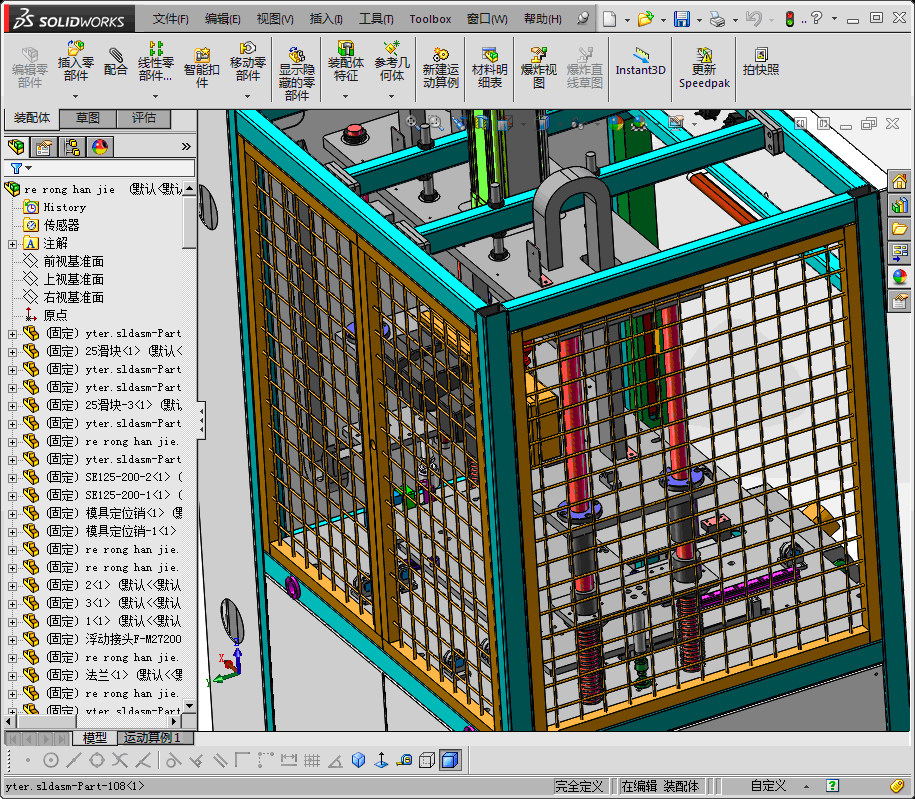Screen dimensions: 915x799
Task: Expand the 25滑块<1> component node
Action: pos(12,352)
